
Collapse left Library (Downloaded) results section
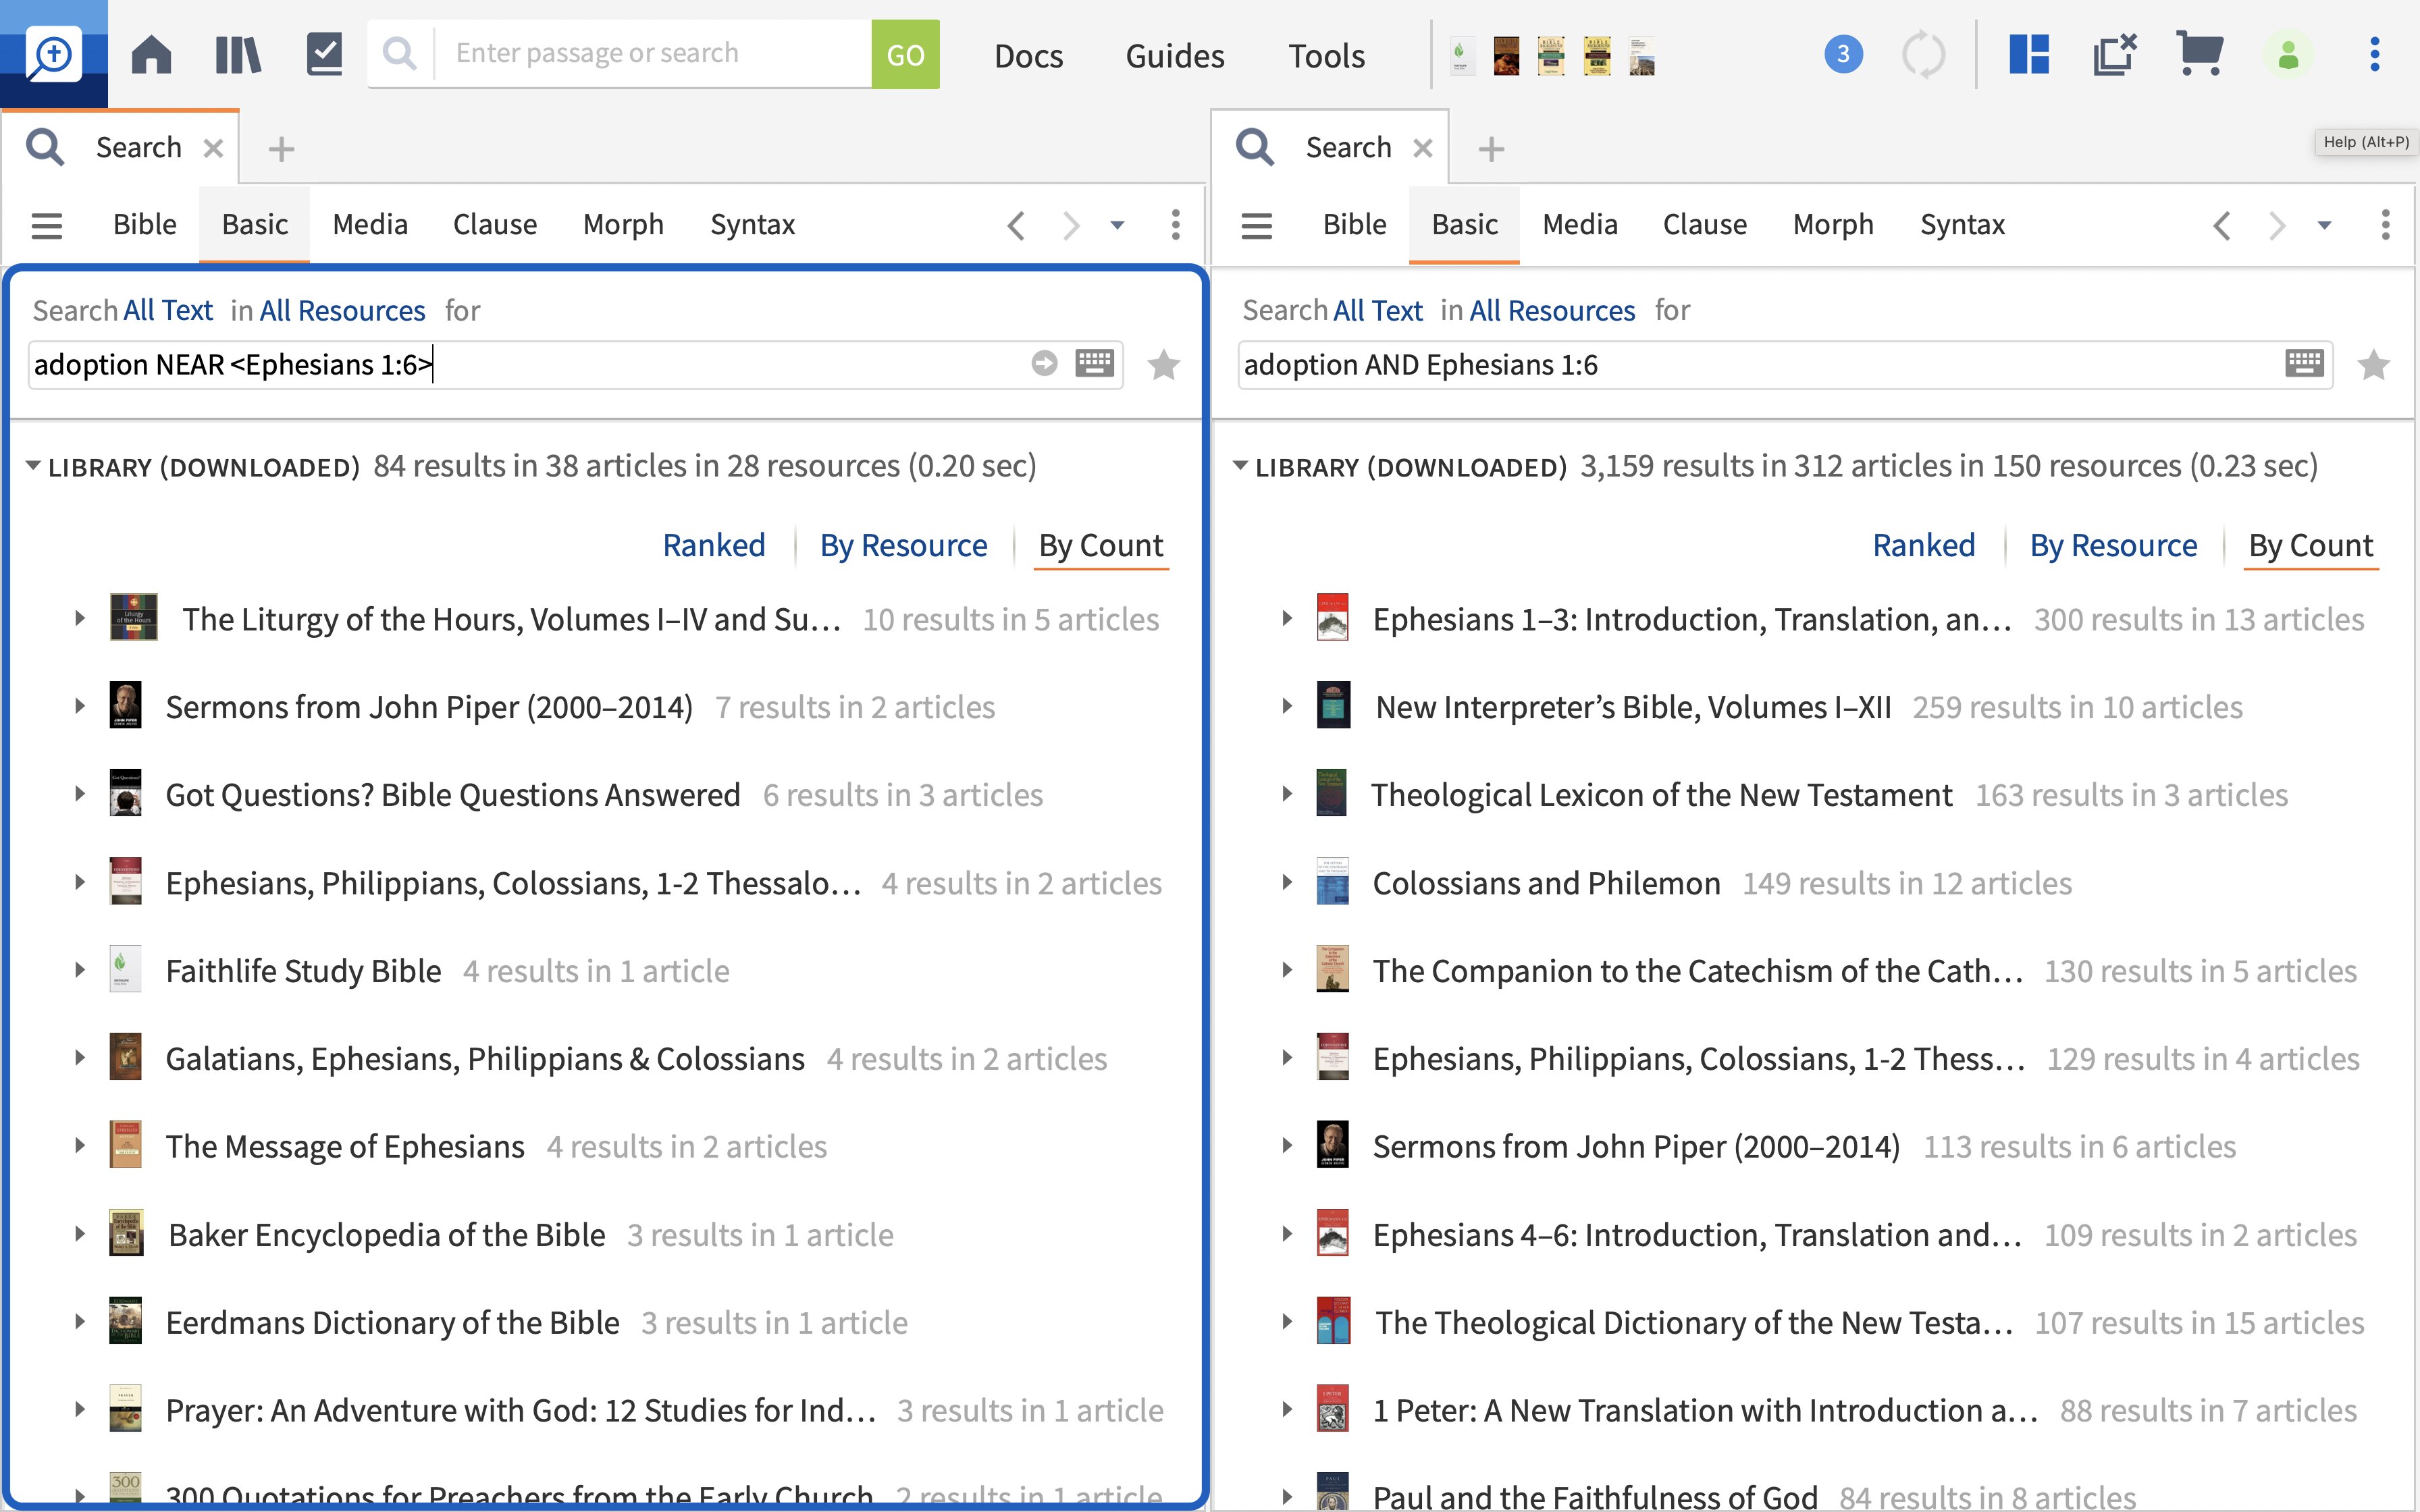coord(33,466)
